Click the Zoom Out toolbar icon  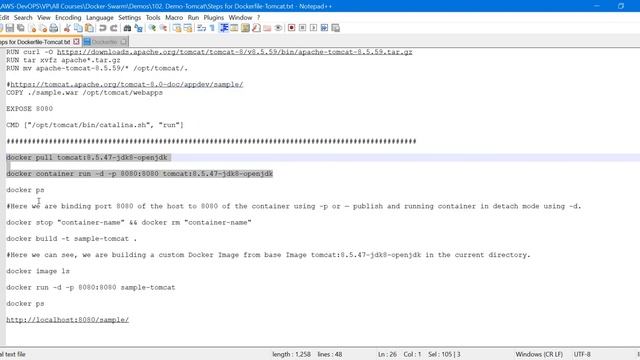pos(163,28)
